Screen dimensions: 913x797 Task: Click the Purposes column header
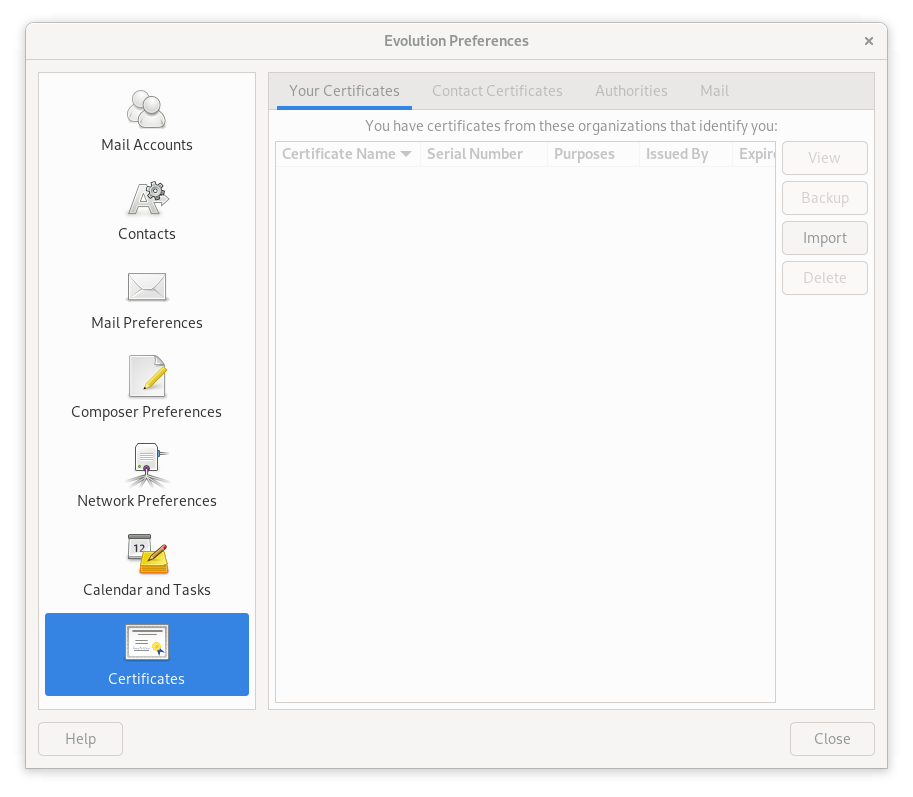point(586,154)
